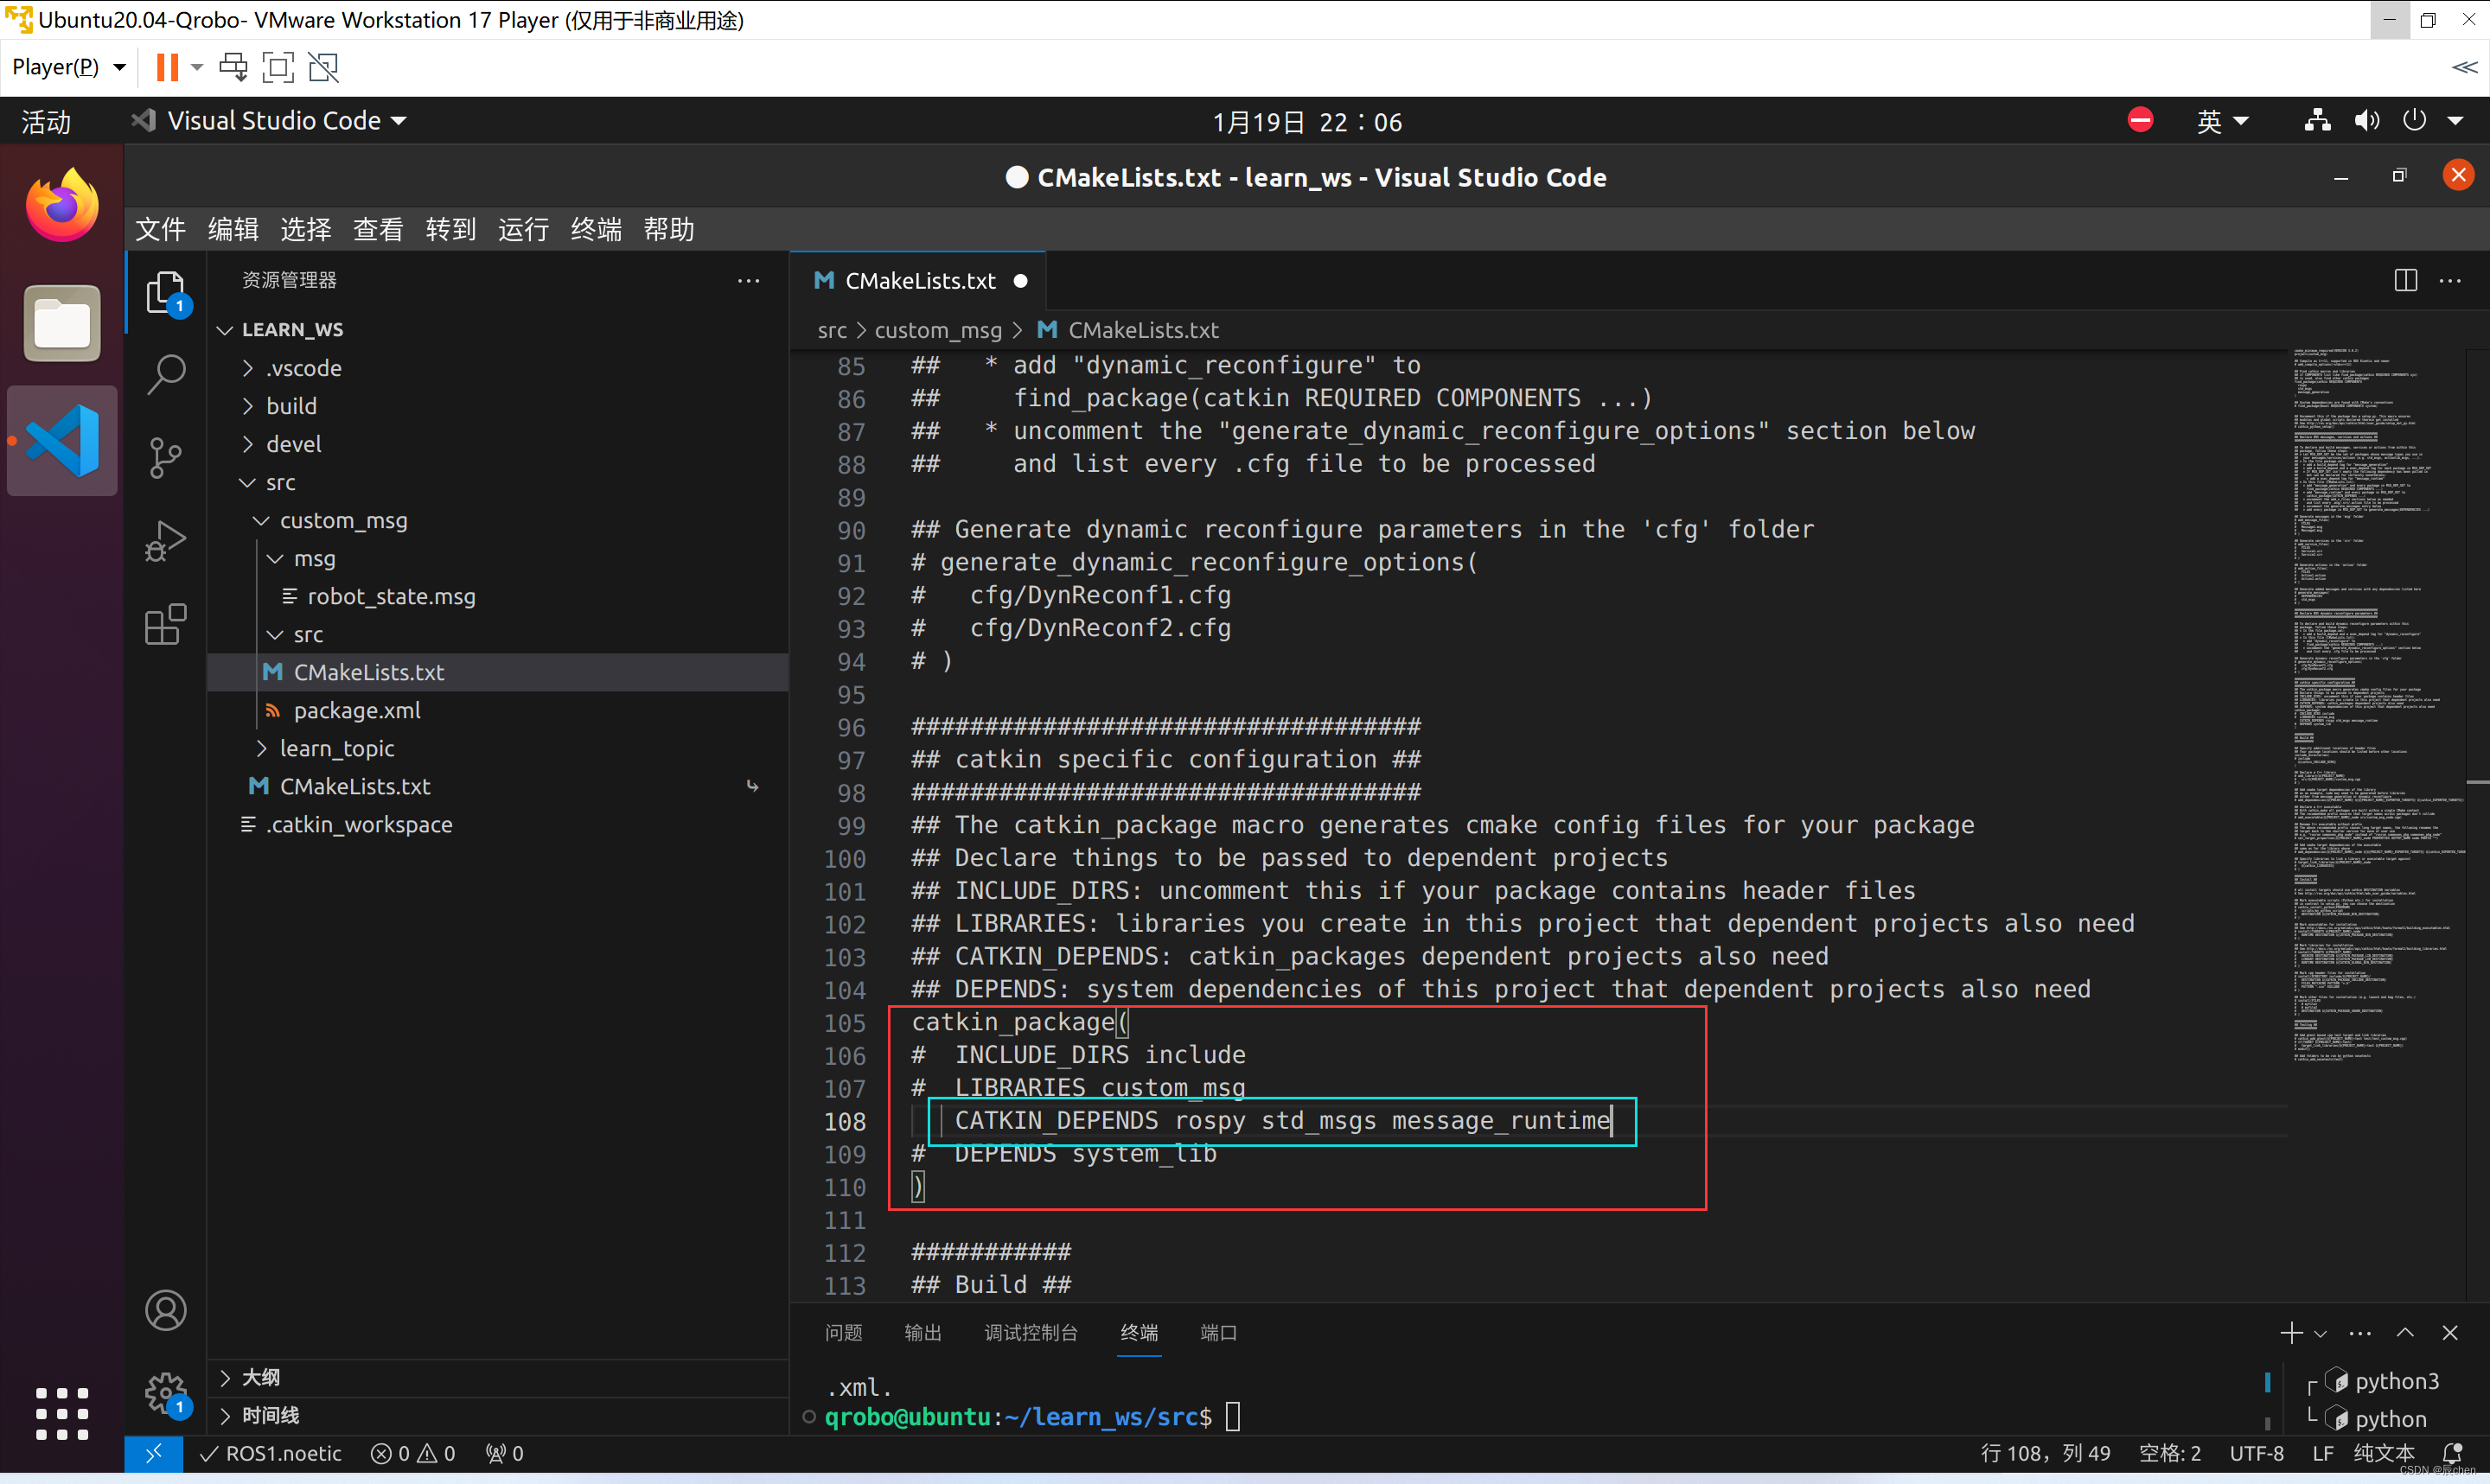Open the 查看 menu
The height and width of the screenshot is (1484, 2490).
(378, 229)
